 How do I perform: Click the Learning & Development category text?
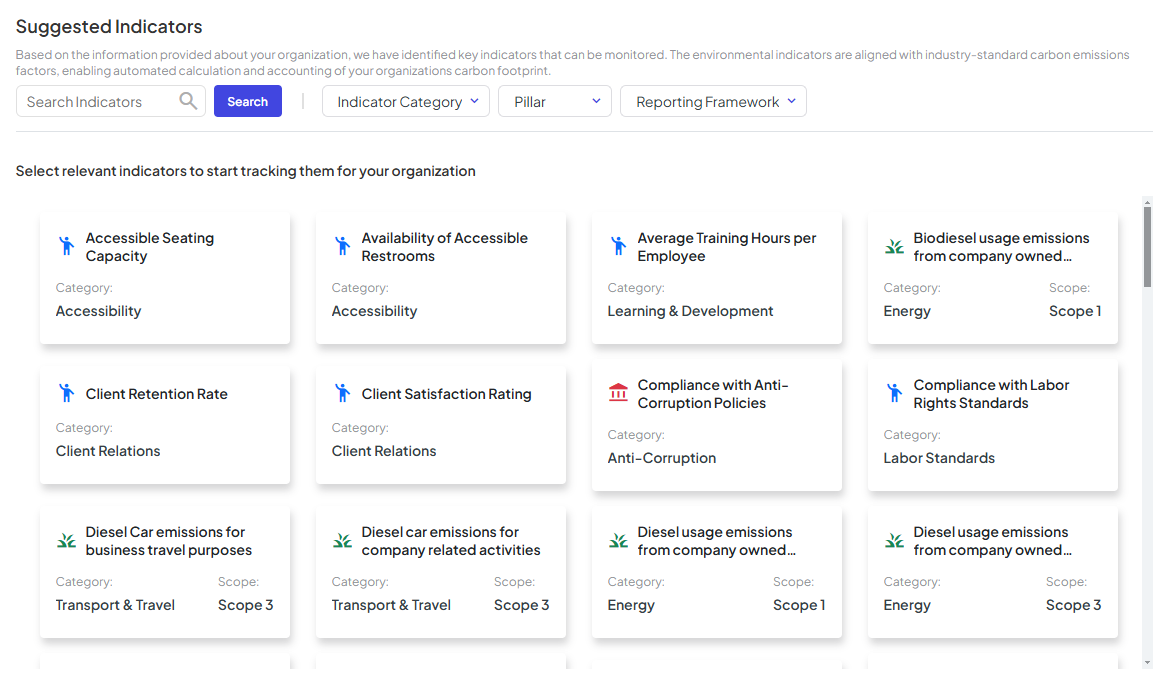click(x=690, y=311)
